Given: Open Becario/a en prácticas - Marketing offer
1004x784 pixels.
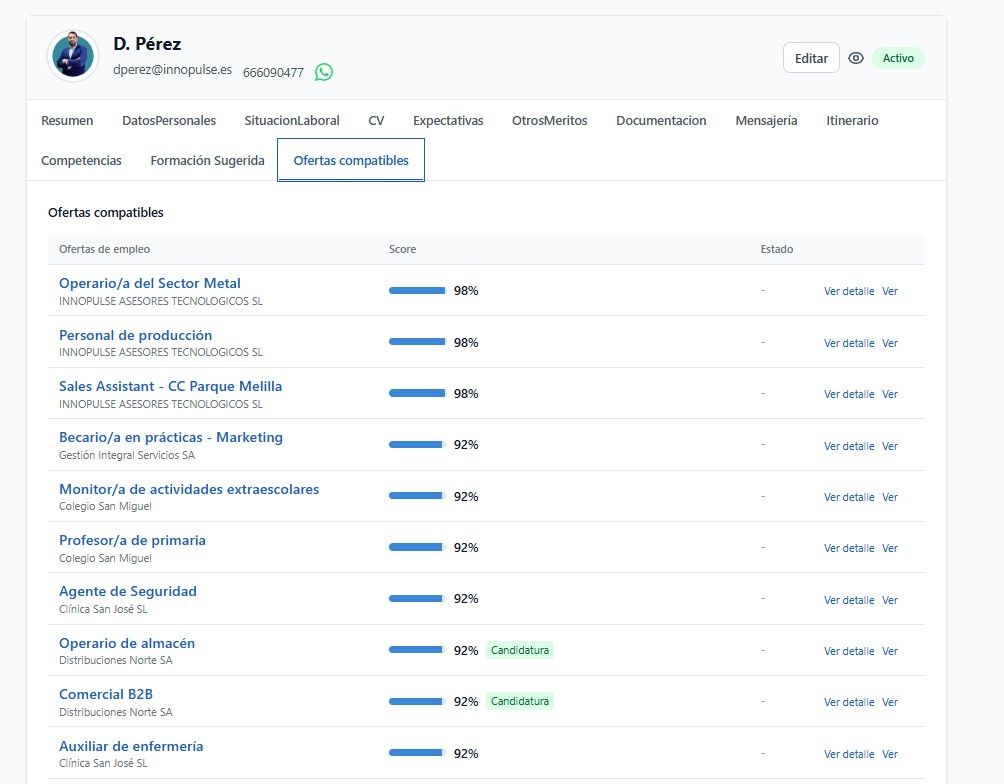Looking at the screenshot, I should (171, 437).
